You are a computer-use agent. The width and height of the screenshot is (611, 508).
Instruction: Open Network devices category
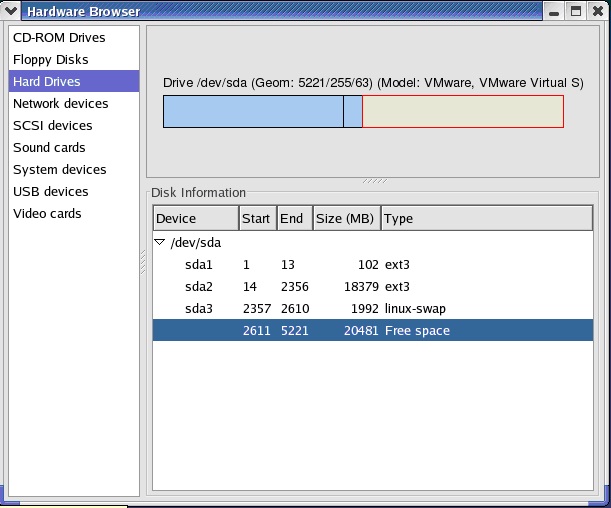click(60, 104)
